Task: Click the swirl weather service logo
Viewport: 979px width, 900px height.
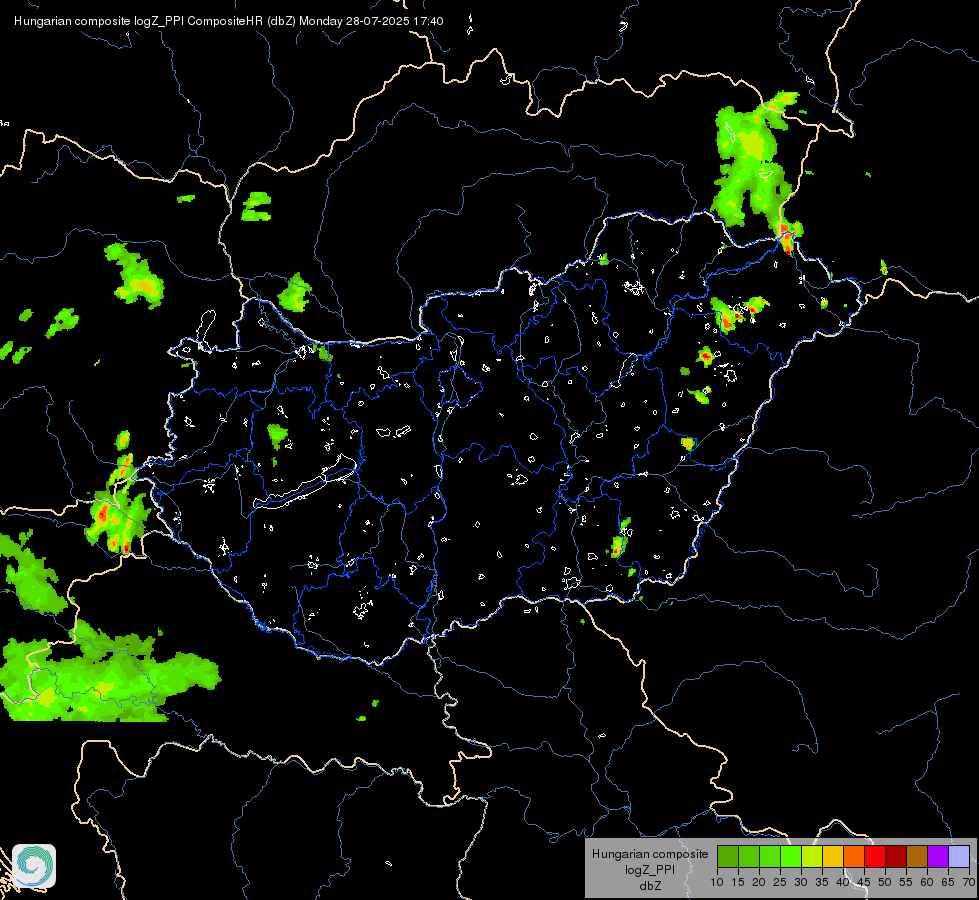Action: tap(34, 866)
